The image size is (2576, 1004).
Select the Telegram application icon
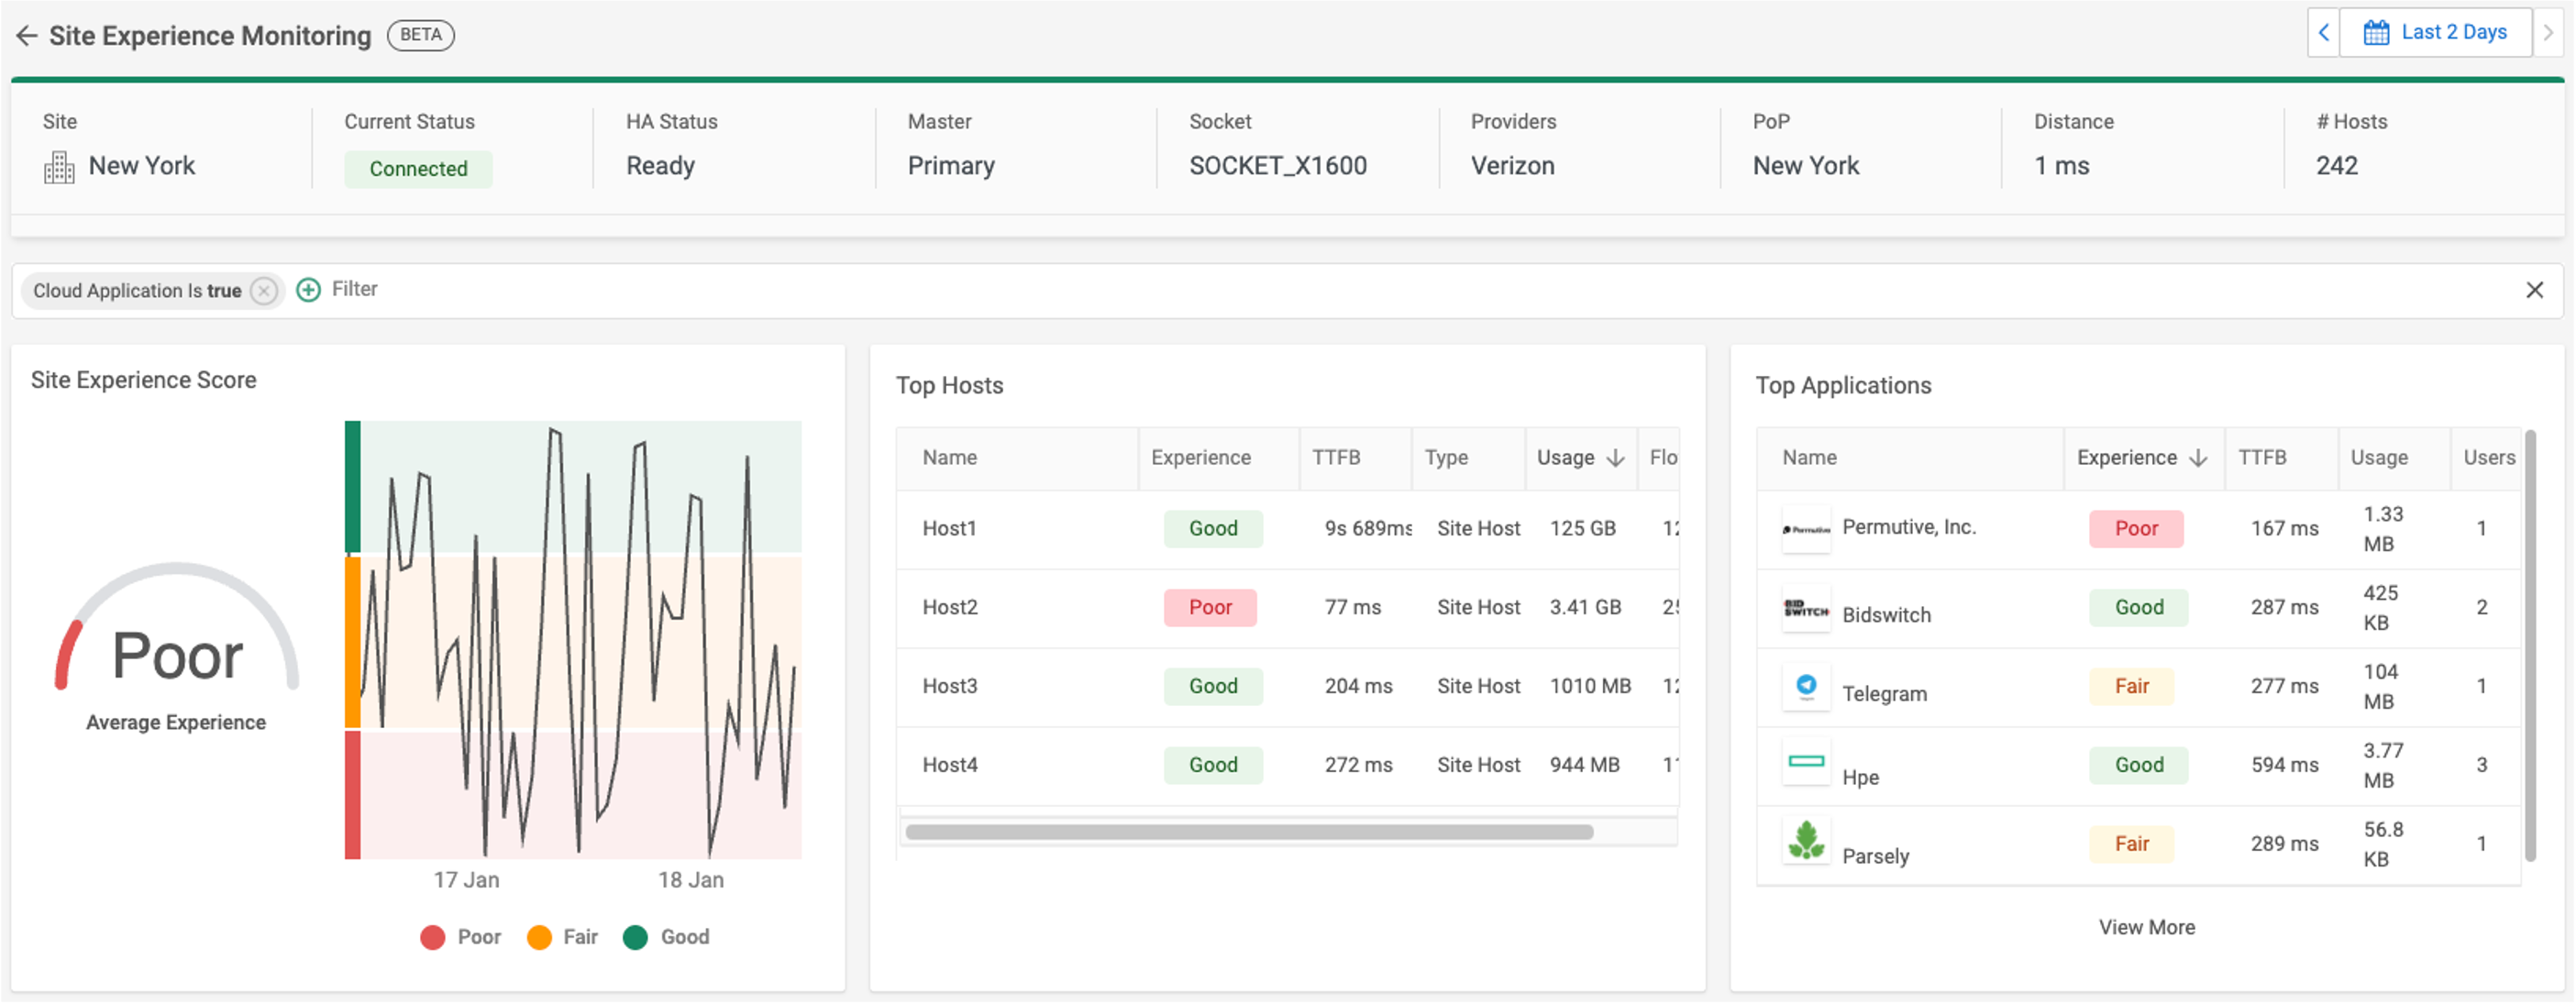pos(1806,686)
